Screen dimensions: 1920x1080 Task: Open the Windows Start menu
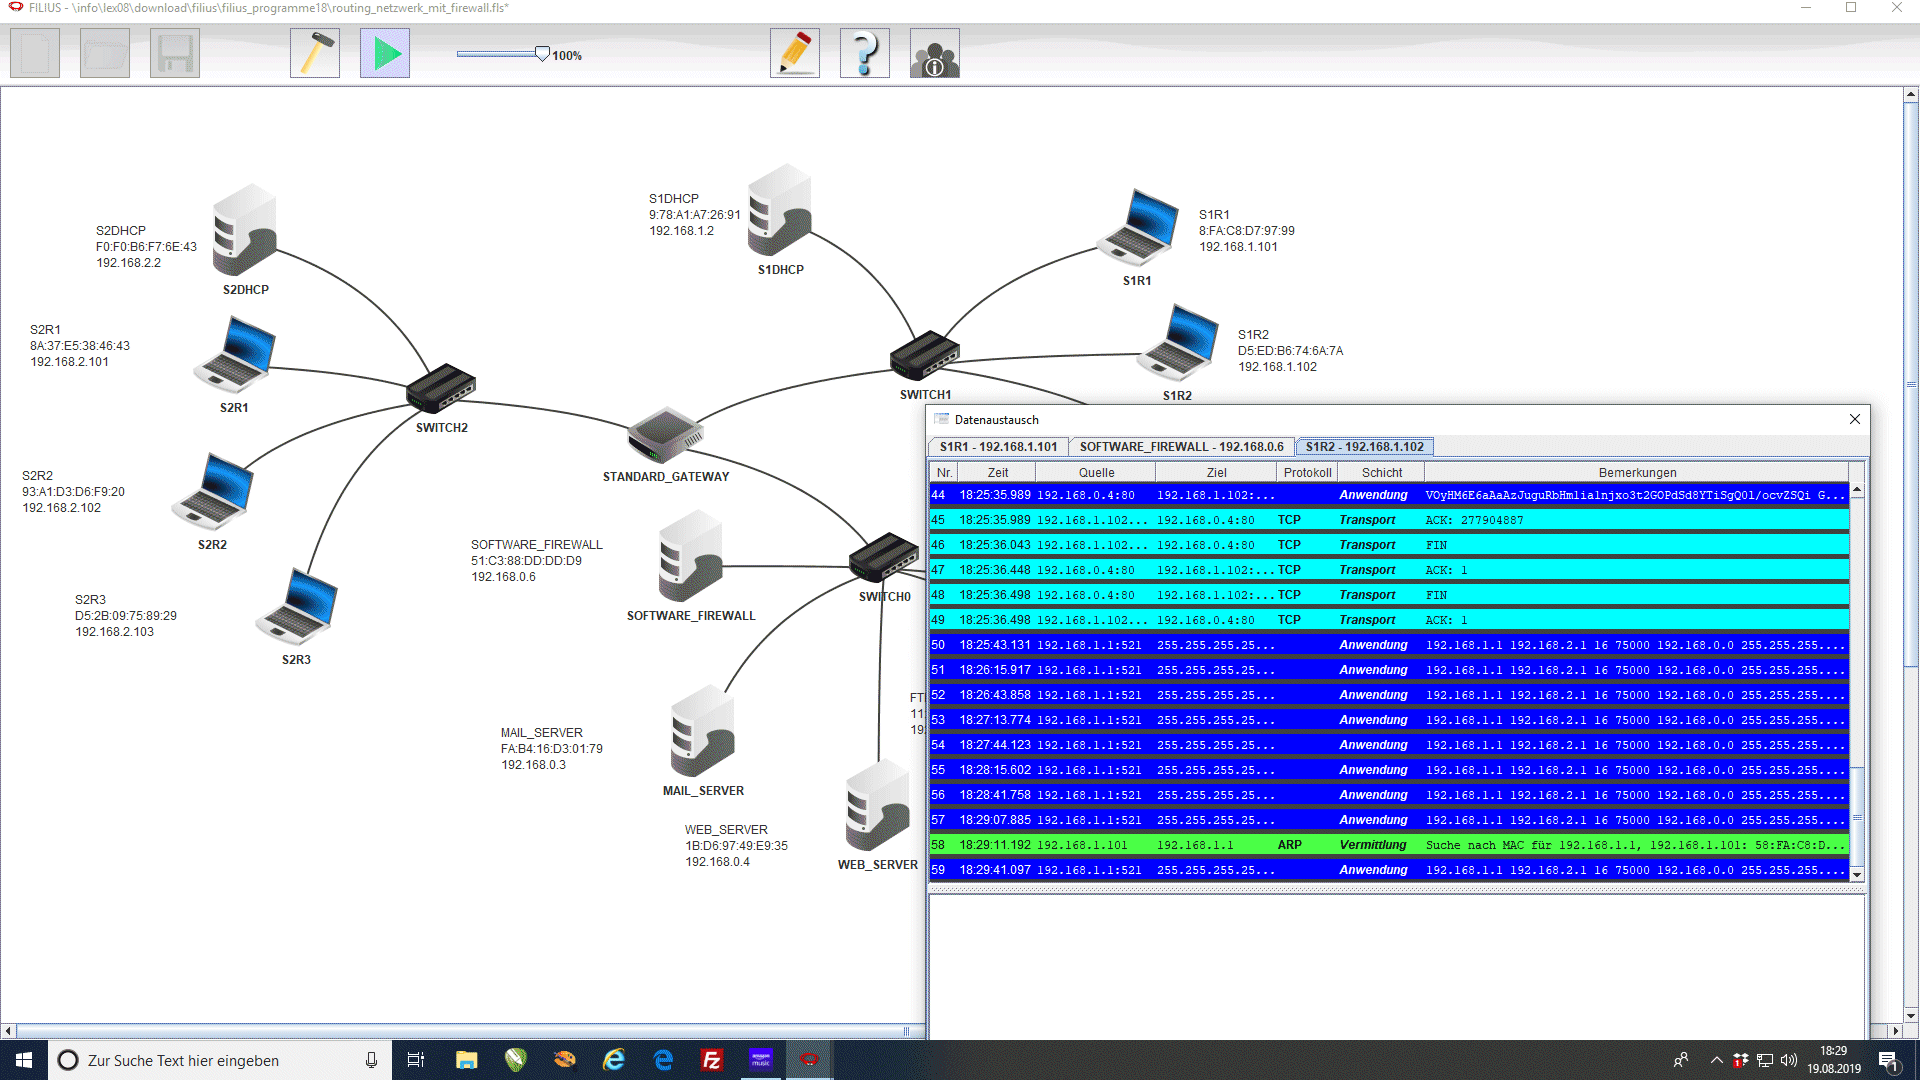tap(24, 1060)
